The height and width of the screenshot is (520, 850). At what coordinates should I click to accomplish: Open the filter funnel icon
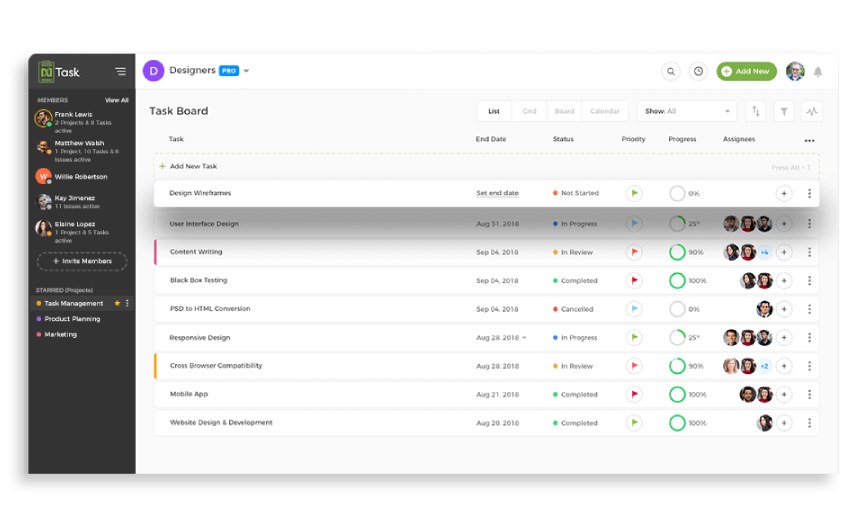point(784,111)
